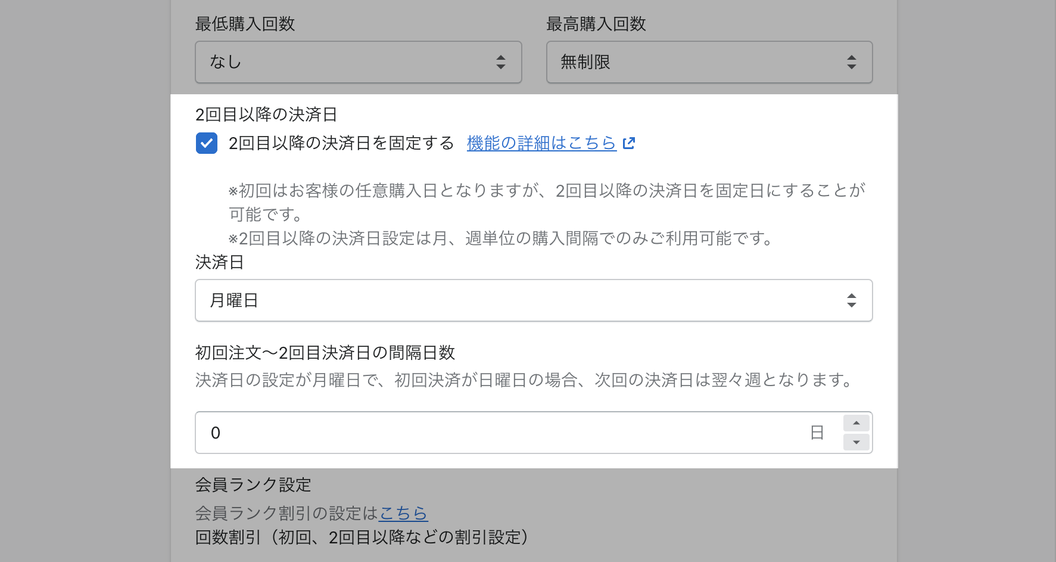
Task: Click the 最低購入回数 field label
Action: coord(245,24)
